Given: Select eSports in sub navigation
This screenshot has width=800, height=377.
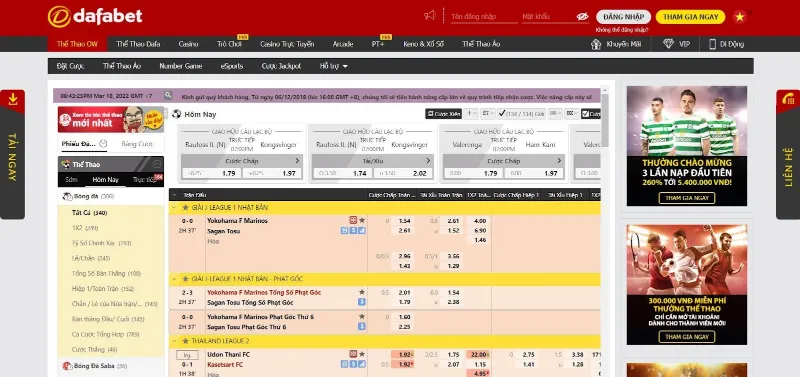Looking at the screenshot, I should click(x=232, y=66).
